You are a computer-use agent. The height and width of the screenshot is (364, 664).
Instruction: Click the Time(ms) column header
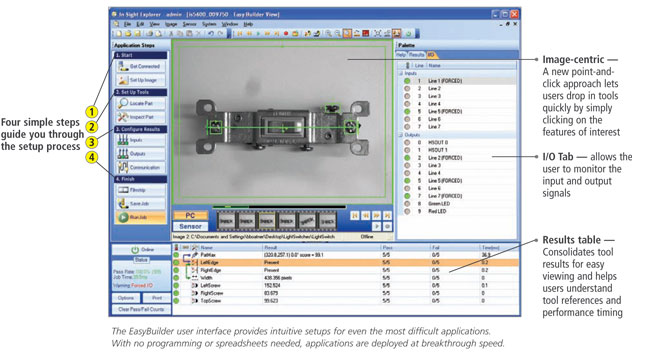pos(499,247)
